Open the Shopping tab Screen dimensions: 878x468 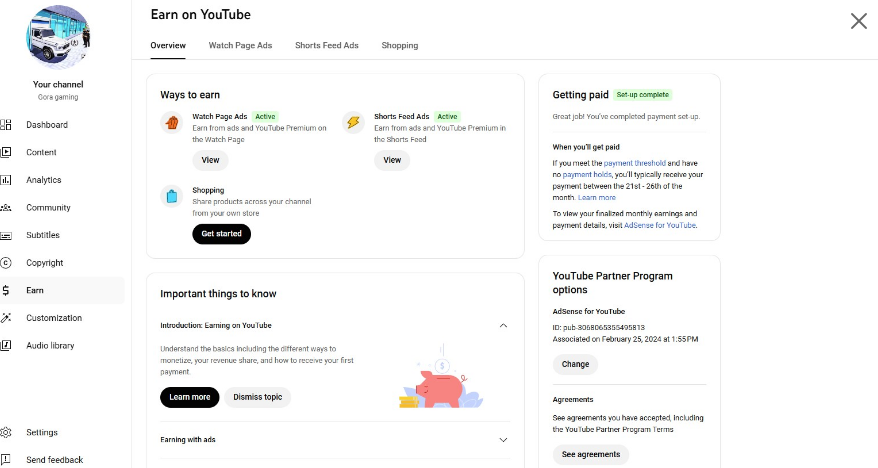click(400, 45)
